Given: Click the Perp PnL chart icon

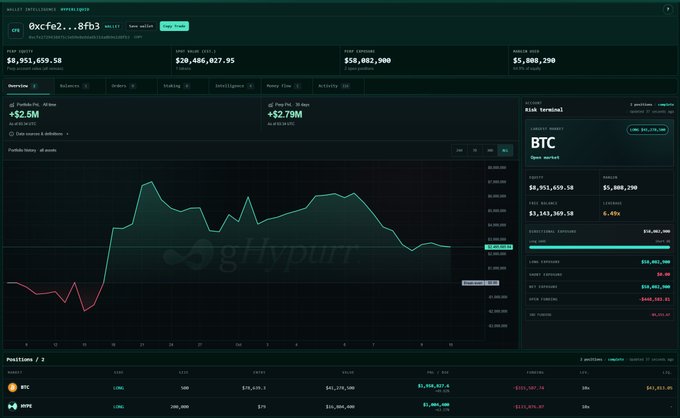Looking at the screenshot, I should pos(270,104).
